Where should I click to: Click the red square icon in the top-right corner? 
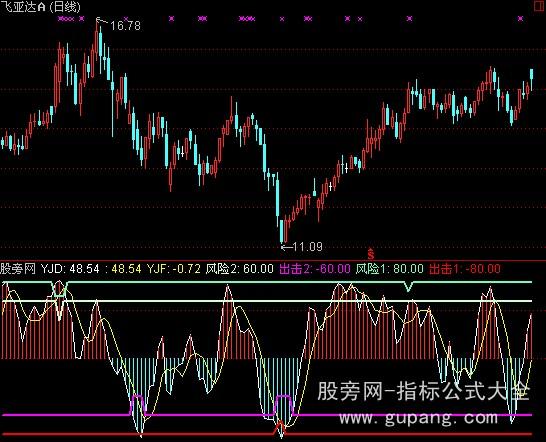pyautogui.click(x=539, y=5)
